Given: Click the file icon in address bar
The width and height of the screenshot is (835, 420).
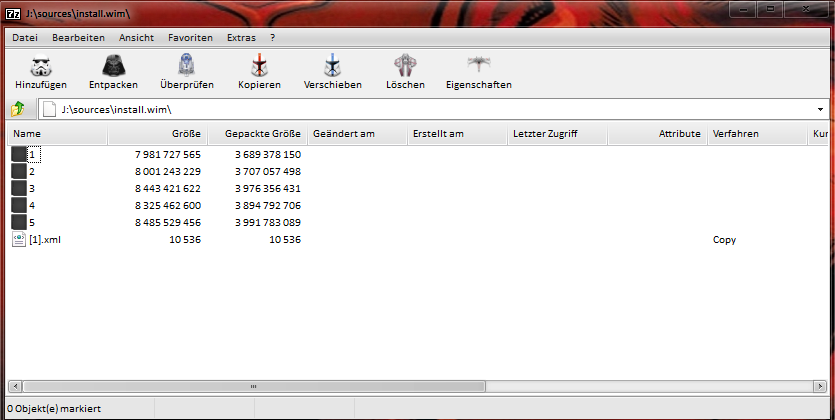Looking at the screenshot, I should click(49, 109).
